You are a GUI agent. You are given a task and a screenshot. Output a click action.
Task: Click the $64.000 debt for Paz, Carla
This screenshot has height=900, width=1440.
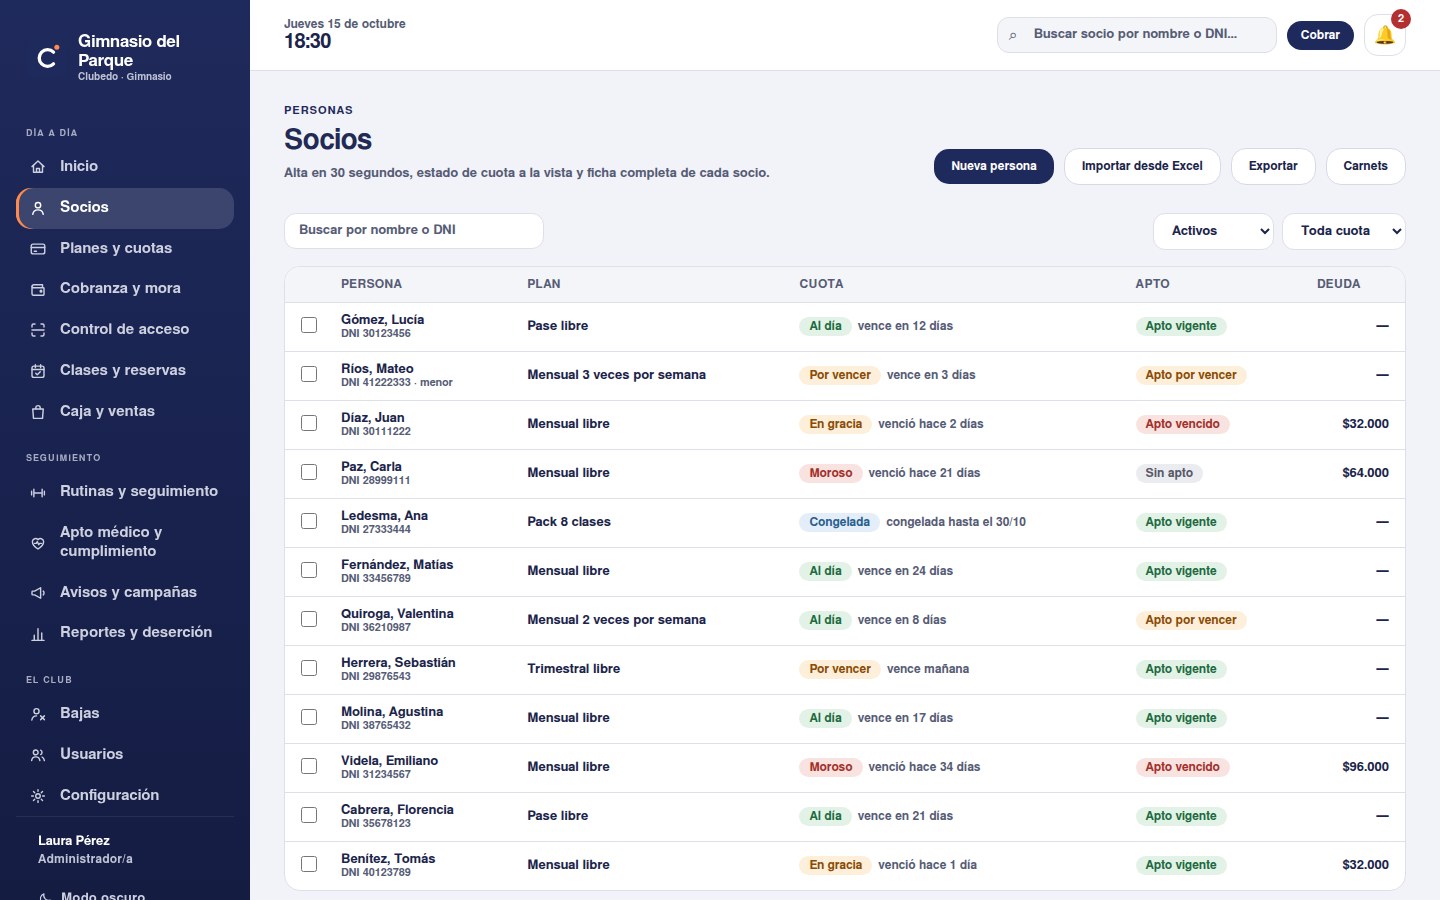pyautogui.click(x=1365, y=473)
